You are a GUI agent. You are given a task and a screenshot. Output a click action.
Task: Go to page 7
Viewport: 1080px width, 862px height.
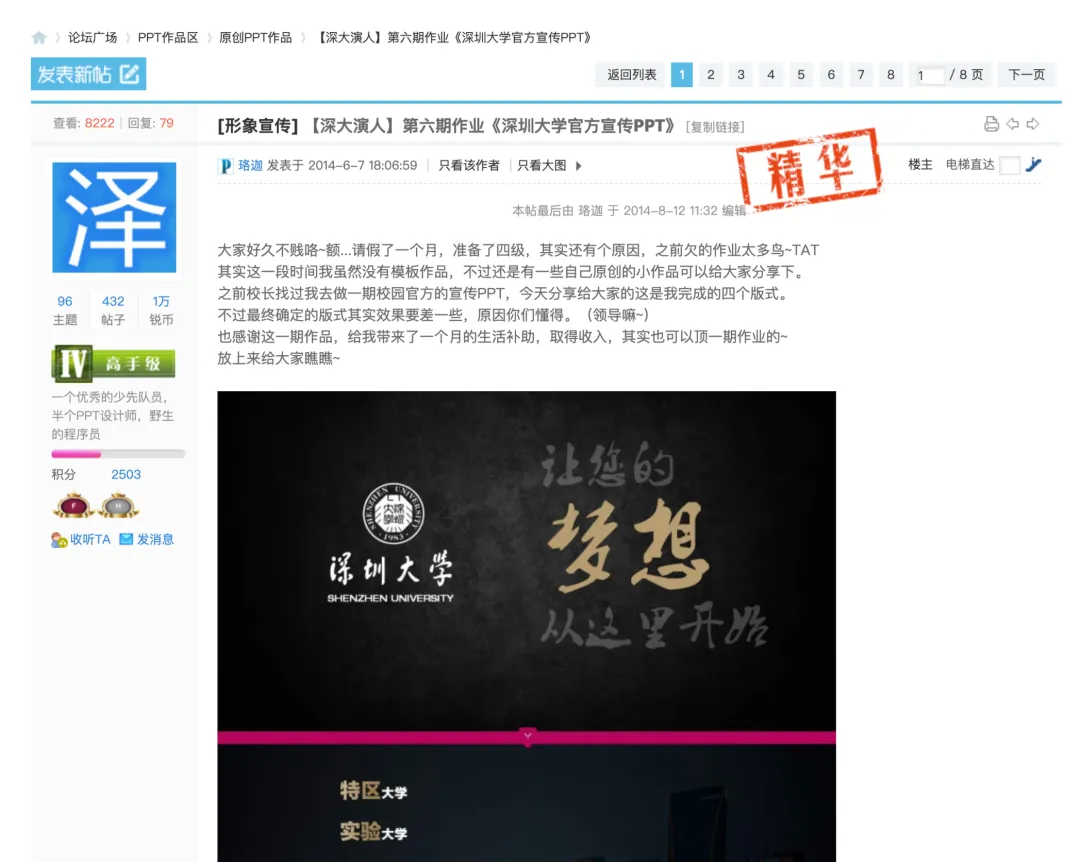(861, 74)
